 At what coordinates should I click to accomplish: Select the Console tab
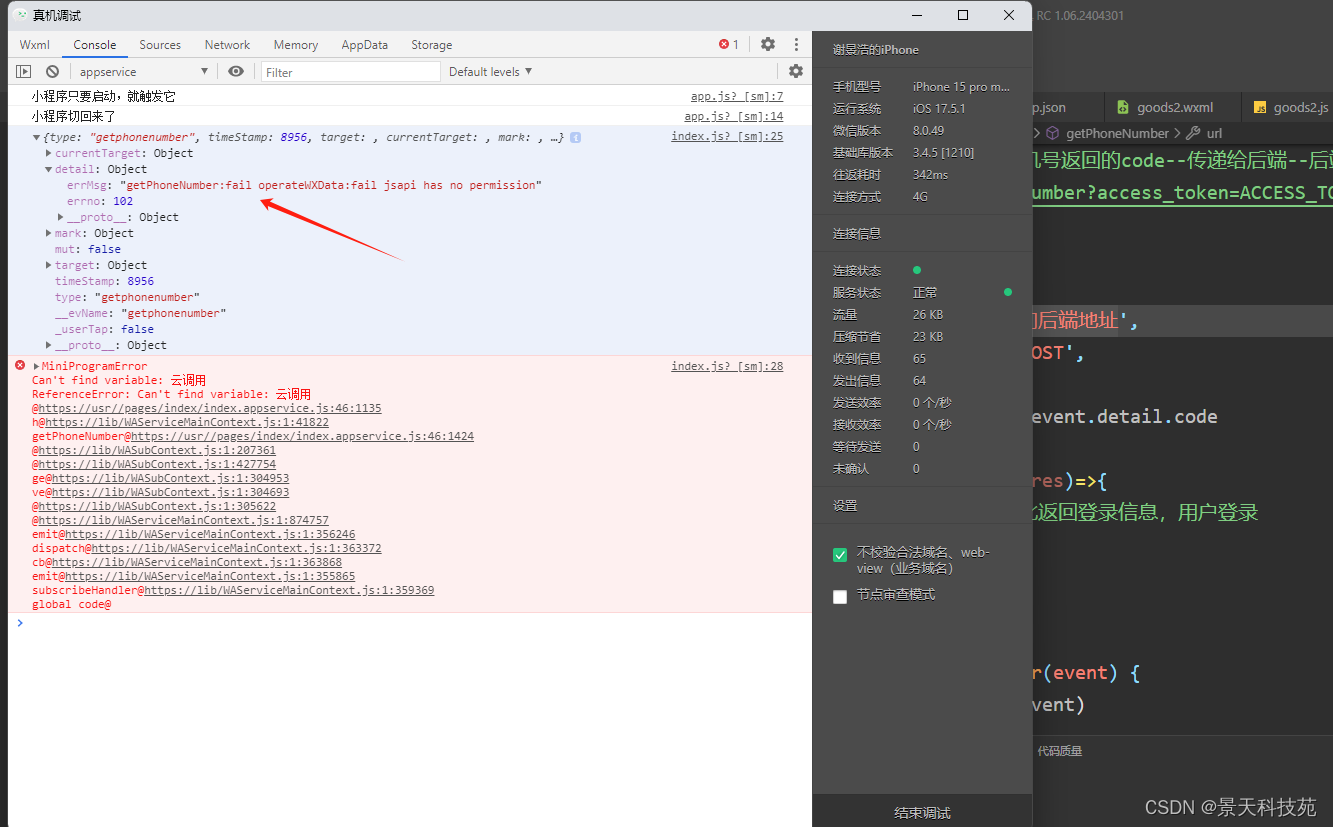click(x=95, y=45)
